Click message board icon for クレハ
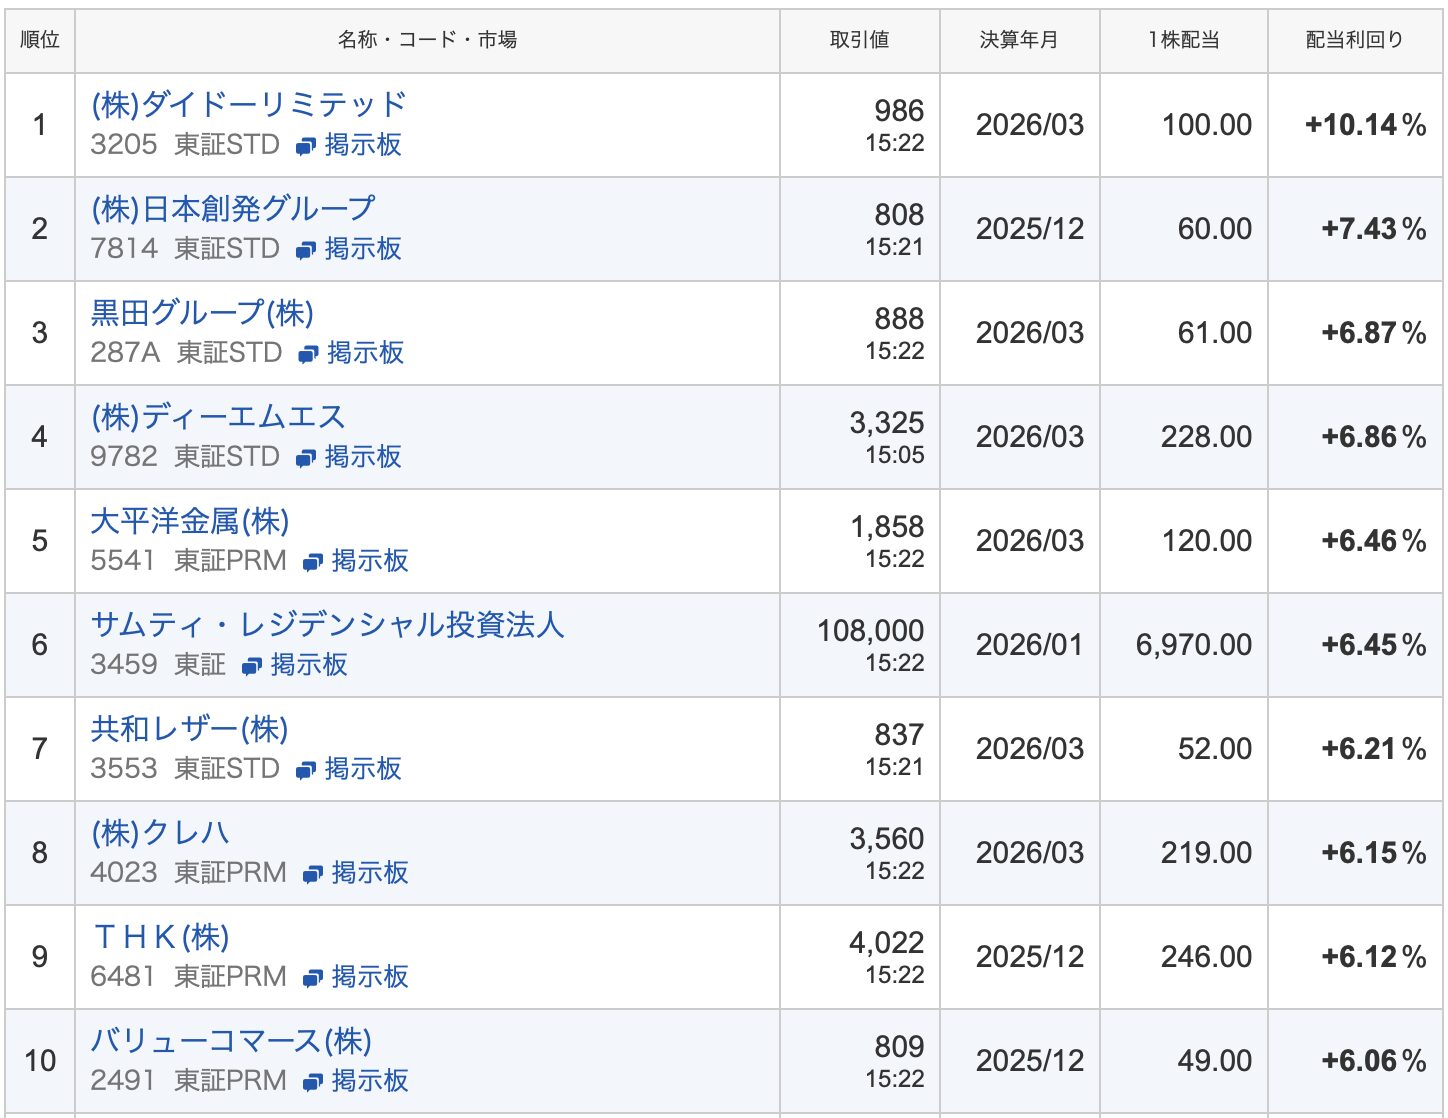The height and width of the screenshot is (1118, 1448). pyautogui.click(x=313, y=875)
